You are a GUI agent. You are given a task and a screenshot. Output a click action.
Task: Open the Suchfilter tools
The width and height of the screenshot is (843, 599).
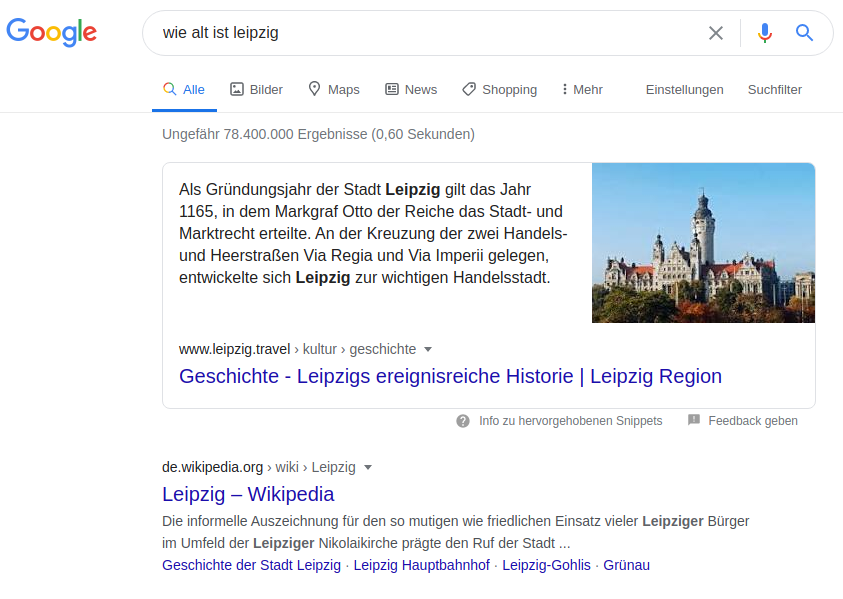click(x=775, y=90)
